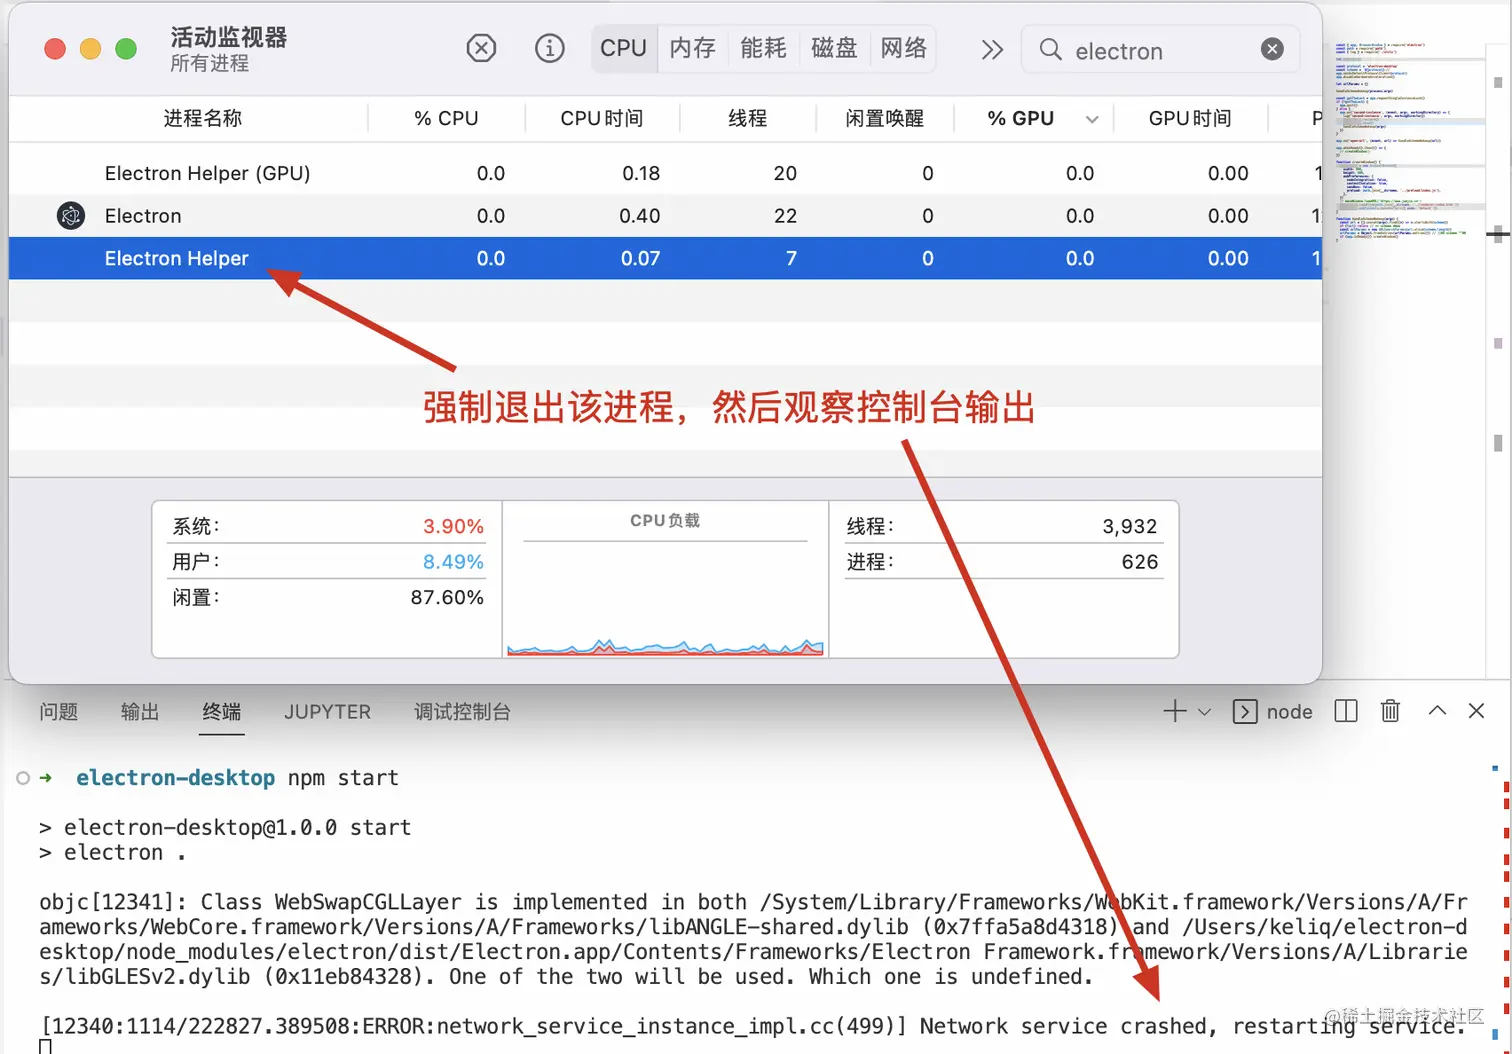1512x1054 pixels.
Task: Click the 0.18 CPU time value
Action: 641,173
